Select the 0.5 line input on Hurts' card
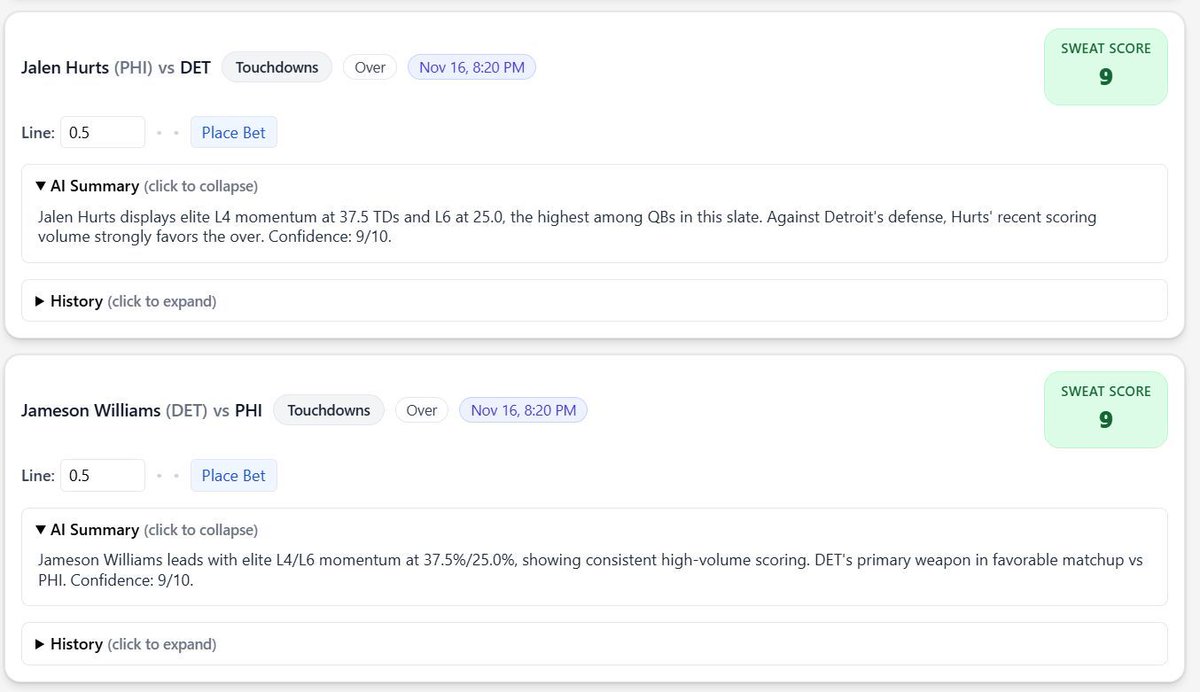This screenshot has width=1200, height=692. 102,131
